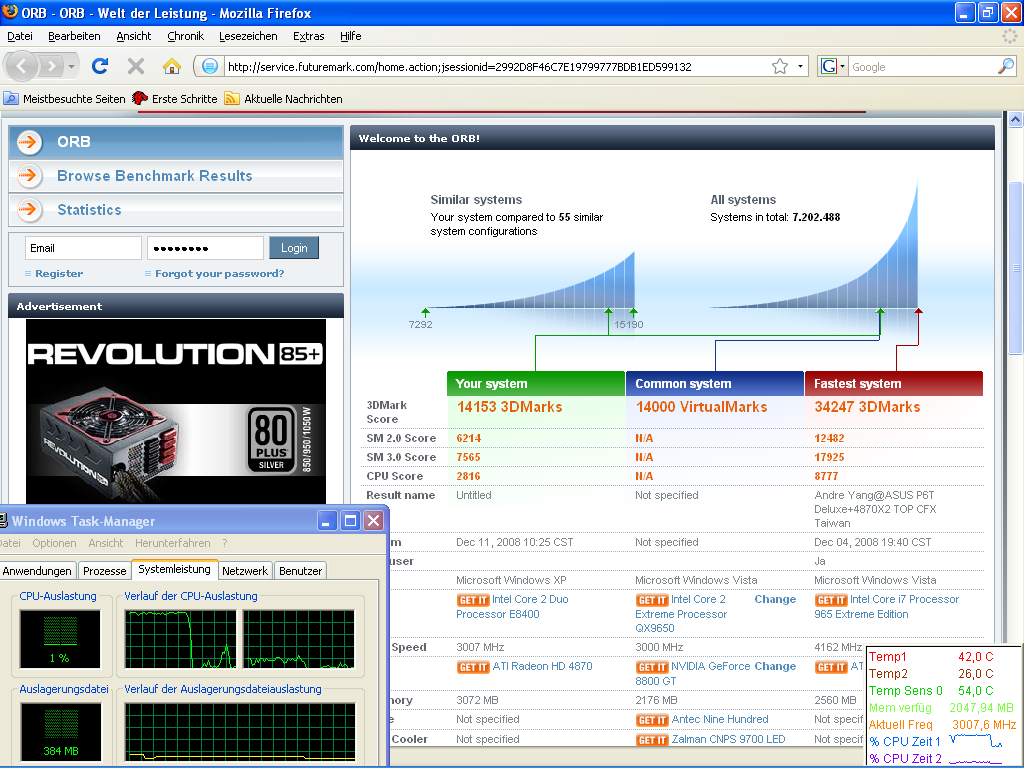The height and width of the screenshot is (768, 1024).
Task: Reload the page with the refresh icon
Action: click(x=100, y=66)
